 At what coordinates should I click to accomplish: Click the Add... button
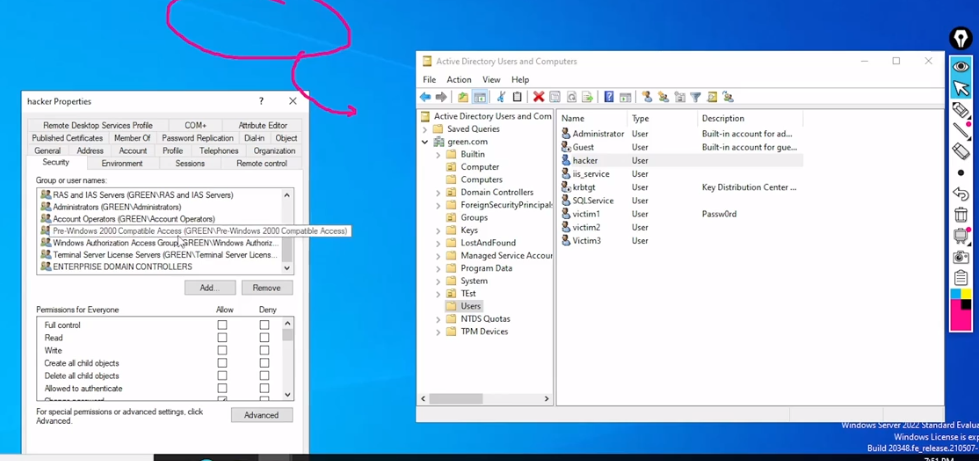210,288
